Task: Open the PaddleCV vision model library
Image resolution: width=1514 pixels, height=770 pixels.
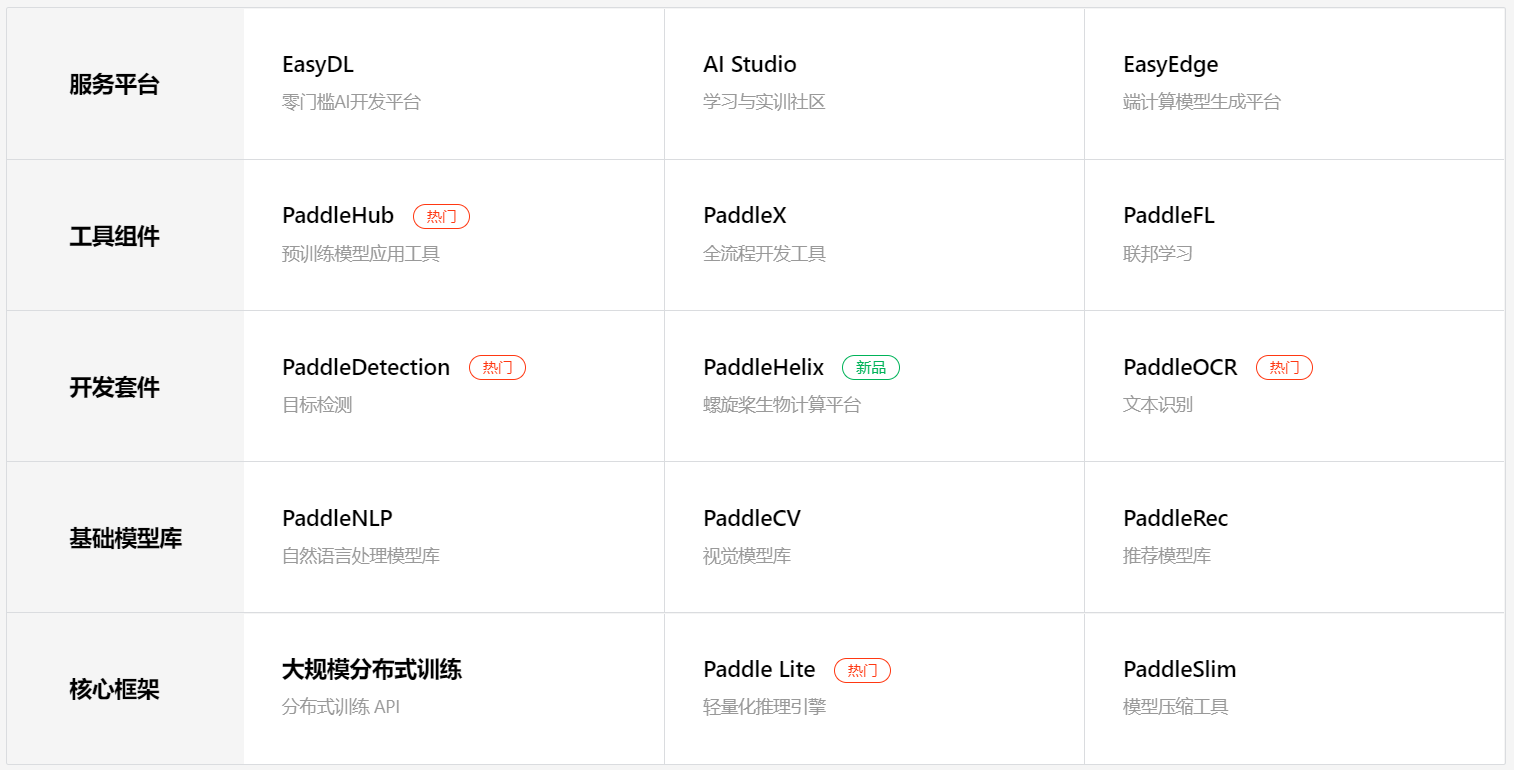Action: [751, 519]
